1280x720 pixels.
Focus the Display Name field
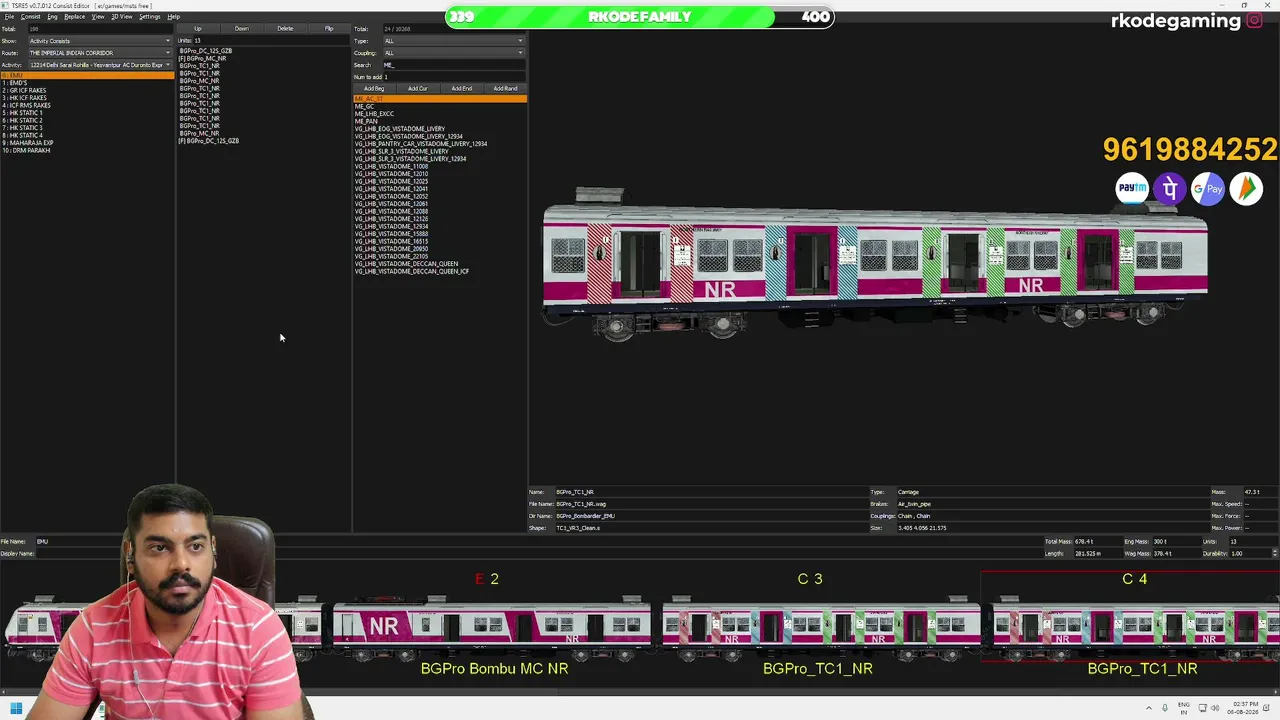(x=538, y=553)
